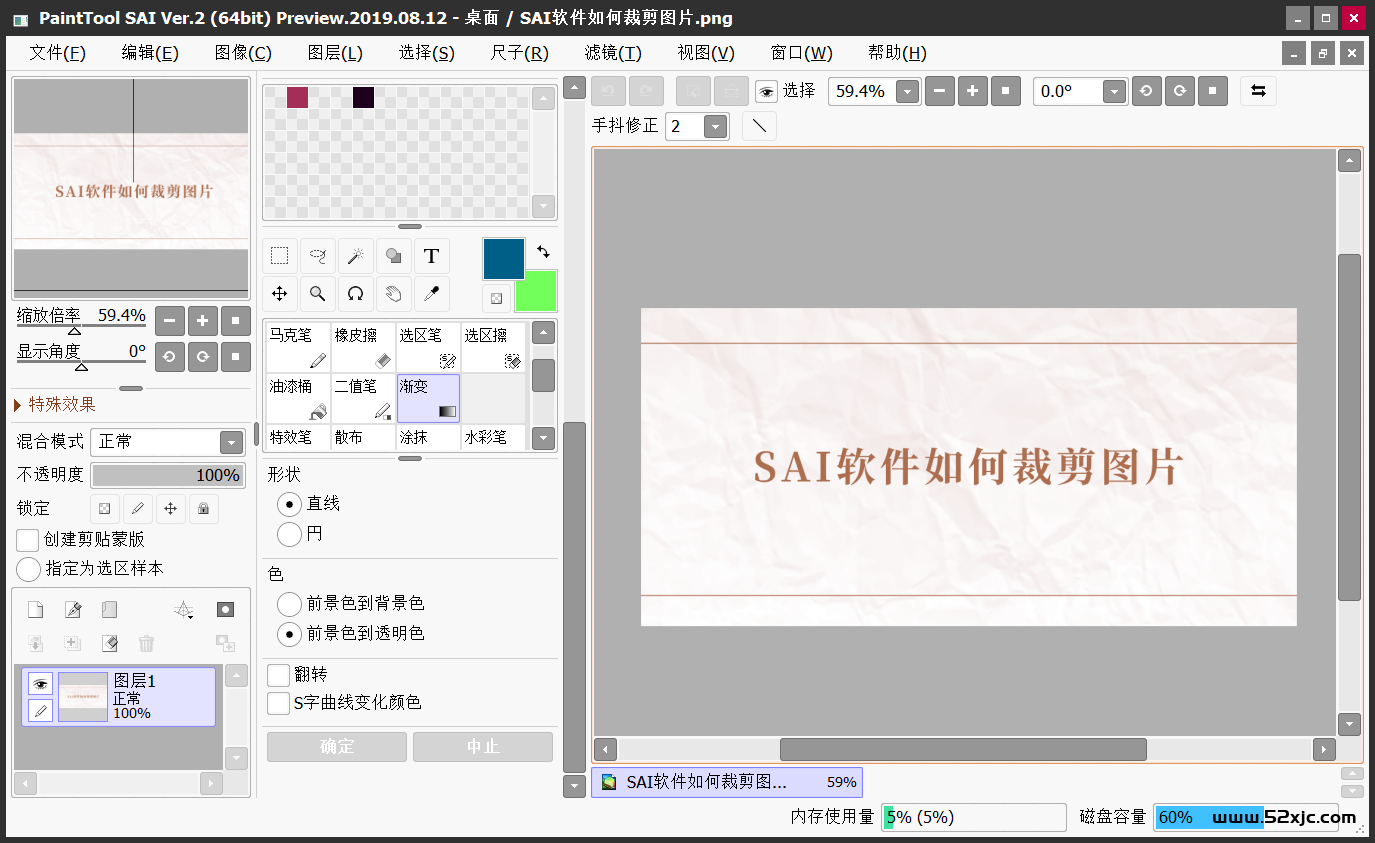Image resolution: width=1375 pixels, height=843 pixels.
Task: Select the rectangular selection tool
Action: coord(280,256)
